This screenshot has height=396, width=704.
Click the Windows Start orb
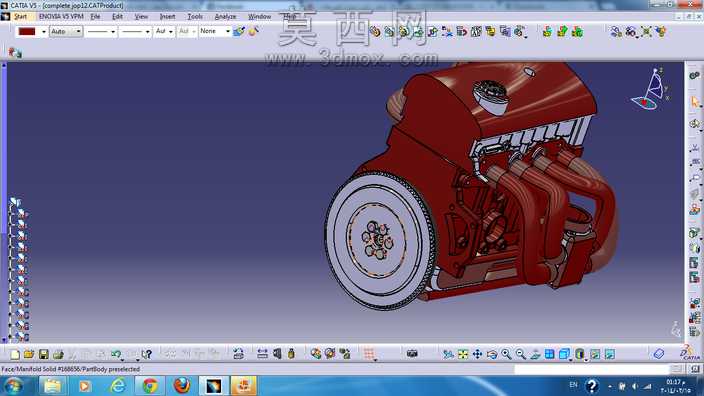click(x=13, y=386)
